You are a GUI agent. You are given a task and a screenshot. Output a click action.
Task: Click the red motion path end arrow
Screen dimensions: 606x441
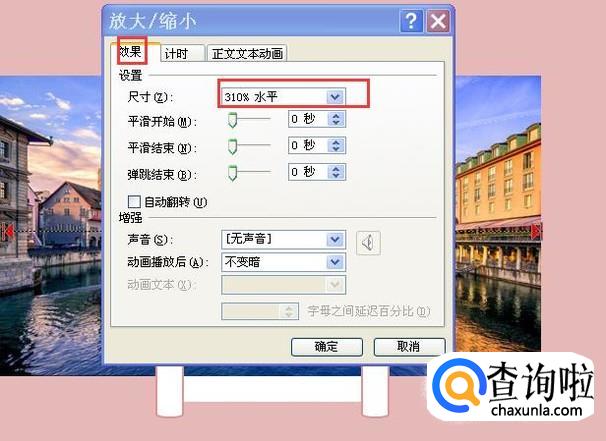[536, 232]
